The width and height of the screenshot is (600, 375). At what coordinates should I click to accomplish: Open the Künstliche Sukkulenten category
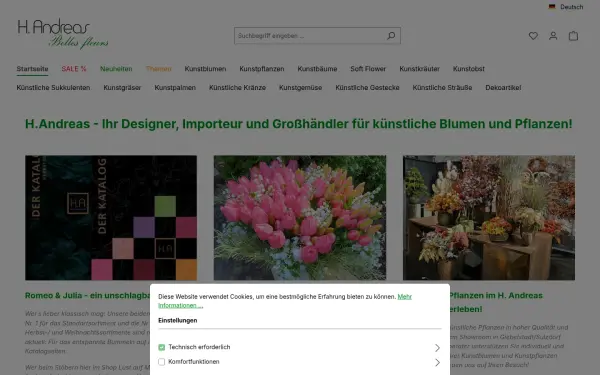(x=53, y=88)
